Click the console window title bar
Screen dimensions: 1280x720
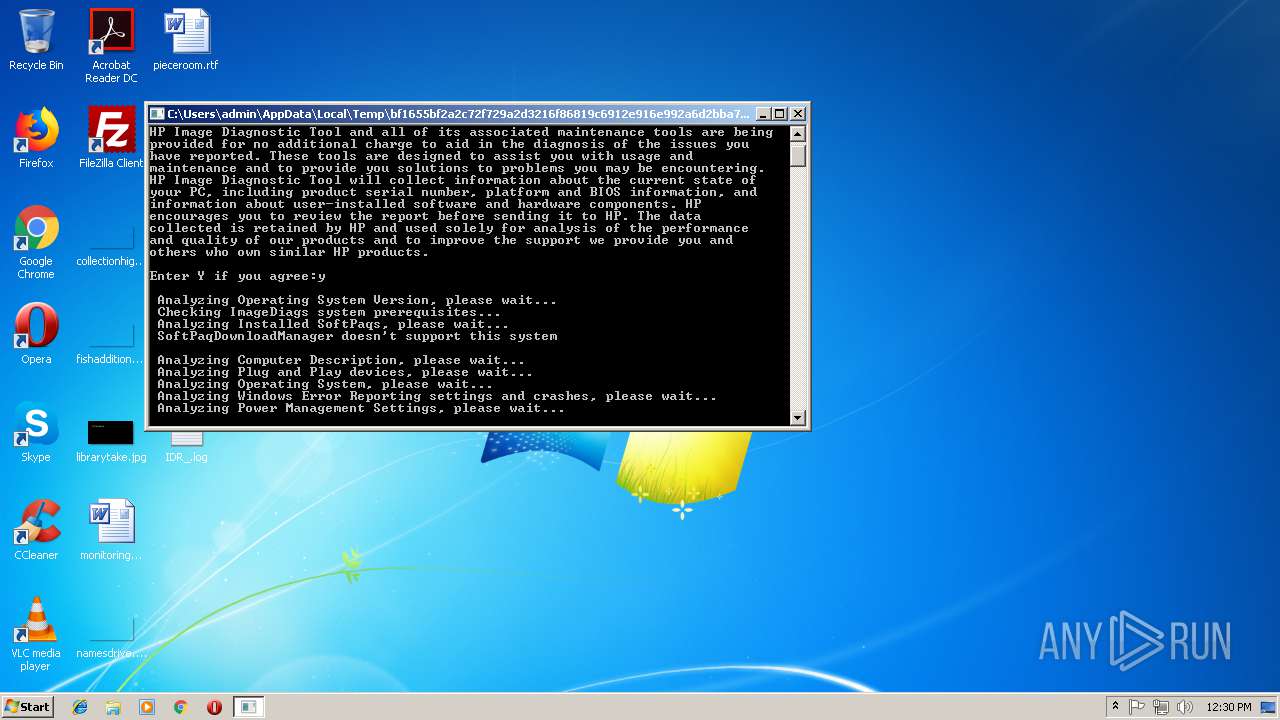459,114
